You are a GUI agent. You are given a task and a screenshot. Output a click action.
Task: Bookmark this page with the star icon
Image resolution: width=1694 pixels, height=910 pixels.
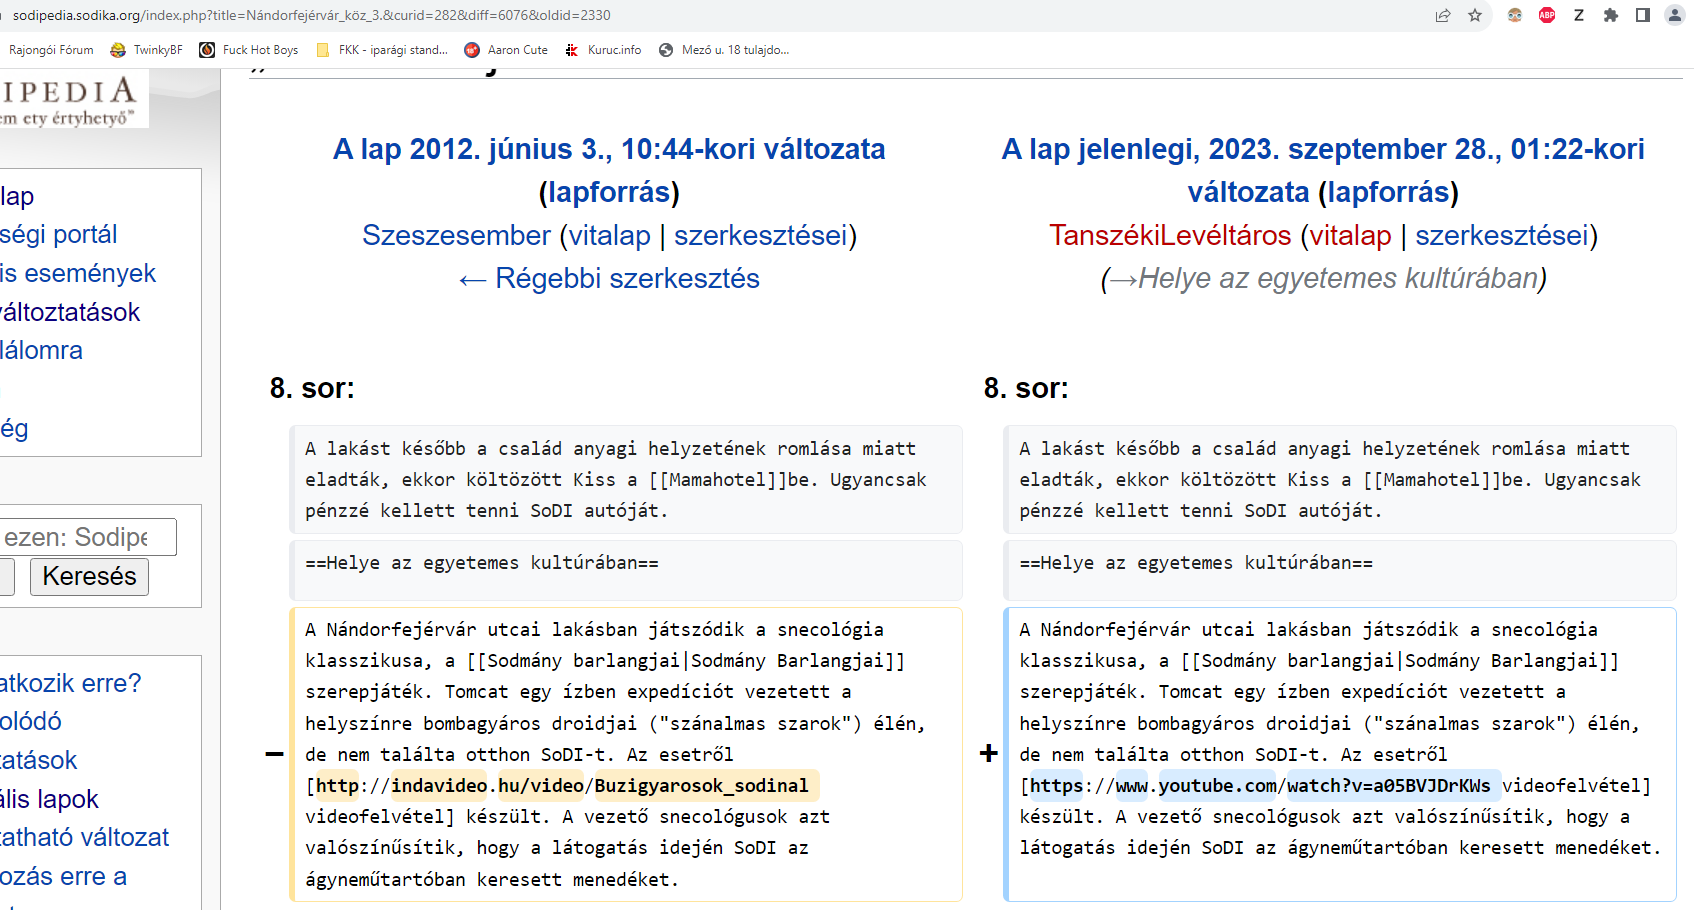(x=1475, y=15)
